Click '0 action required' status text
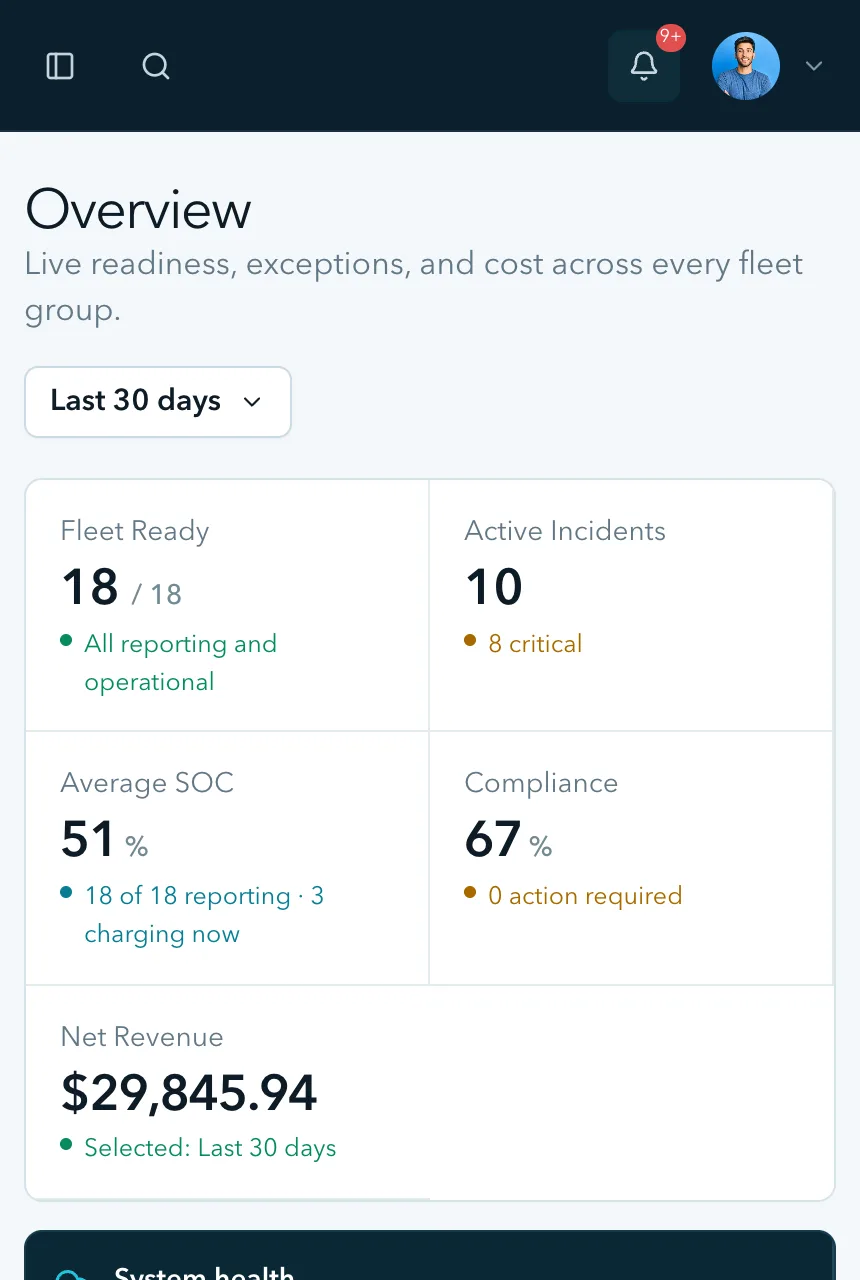 coord(585,896)
